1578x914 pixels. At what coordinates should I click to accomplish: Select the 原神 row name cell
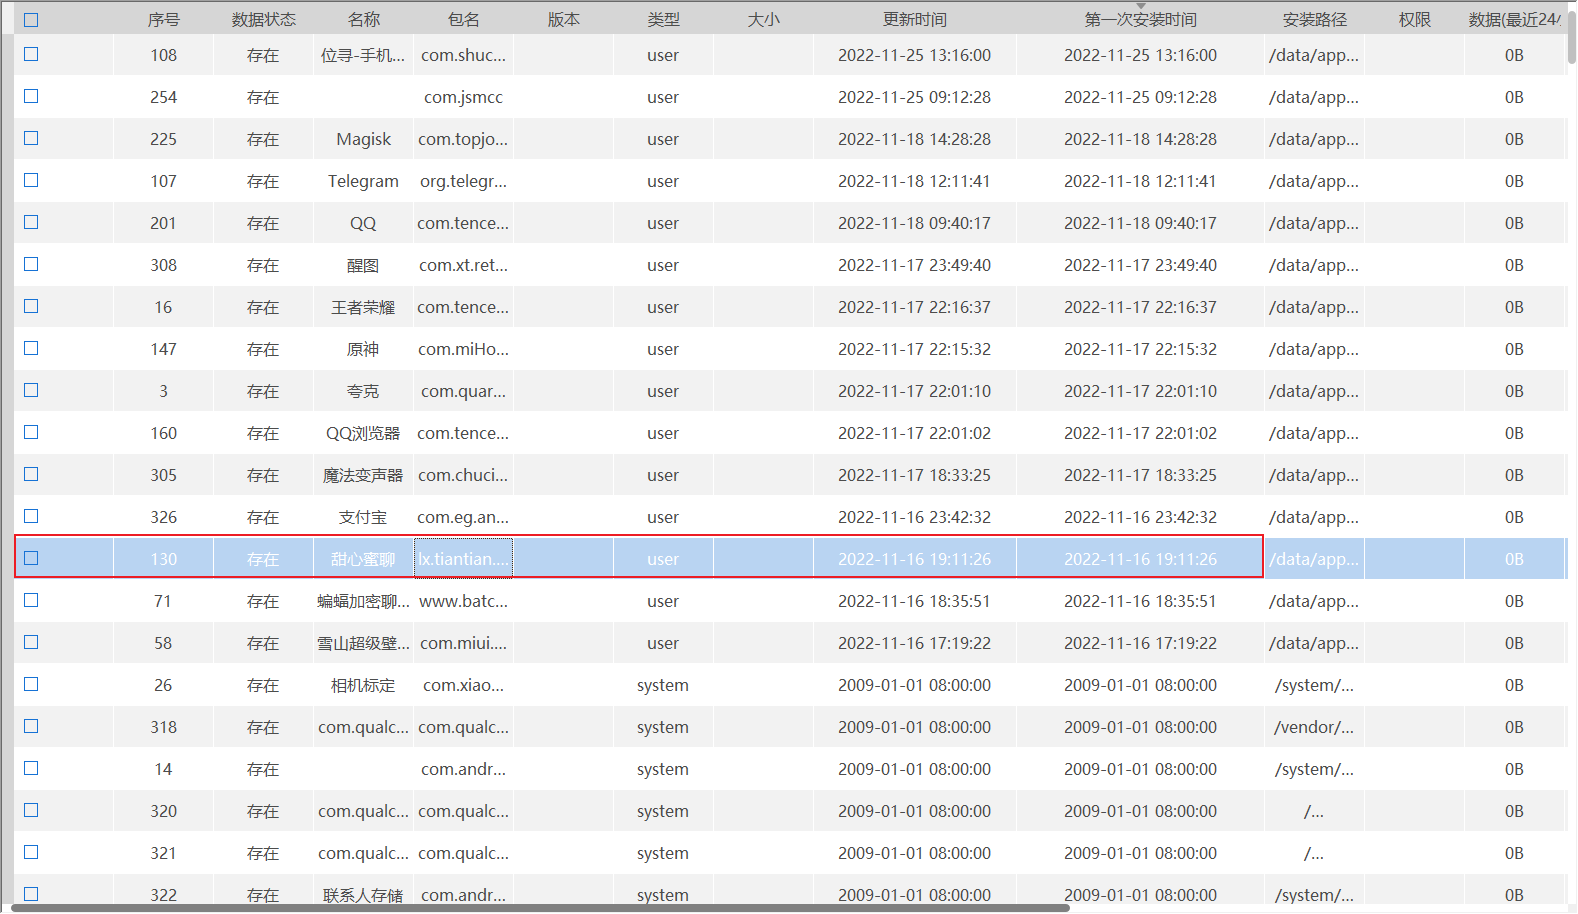(x=363, y=349)
